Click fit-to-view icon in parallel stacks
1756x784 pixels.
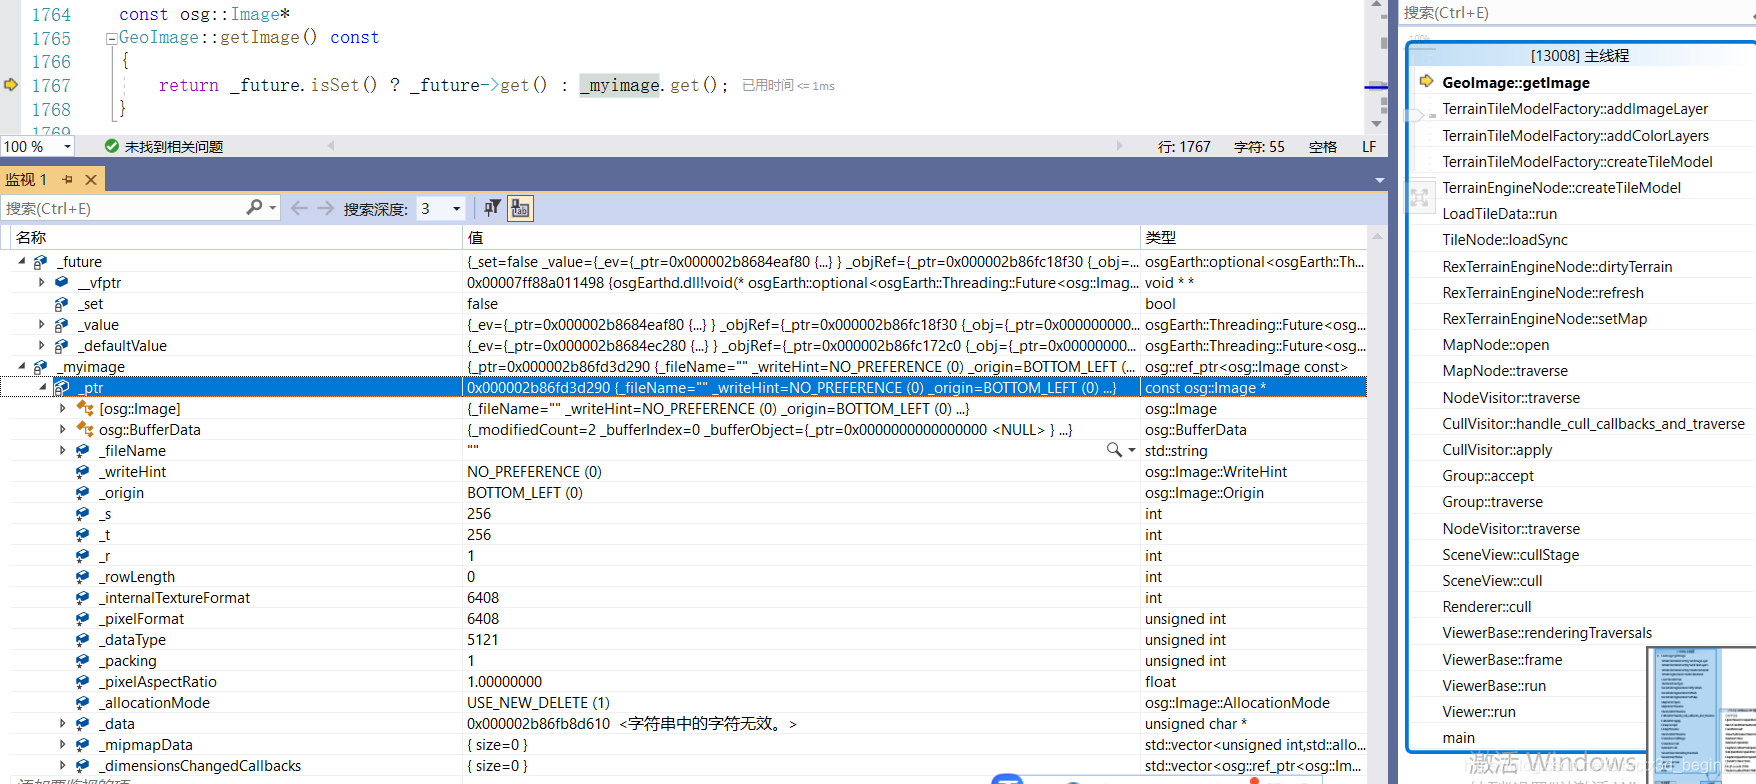pyautogui.click(x=1420, y=197)
